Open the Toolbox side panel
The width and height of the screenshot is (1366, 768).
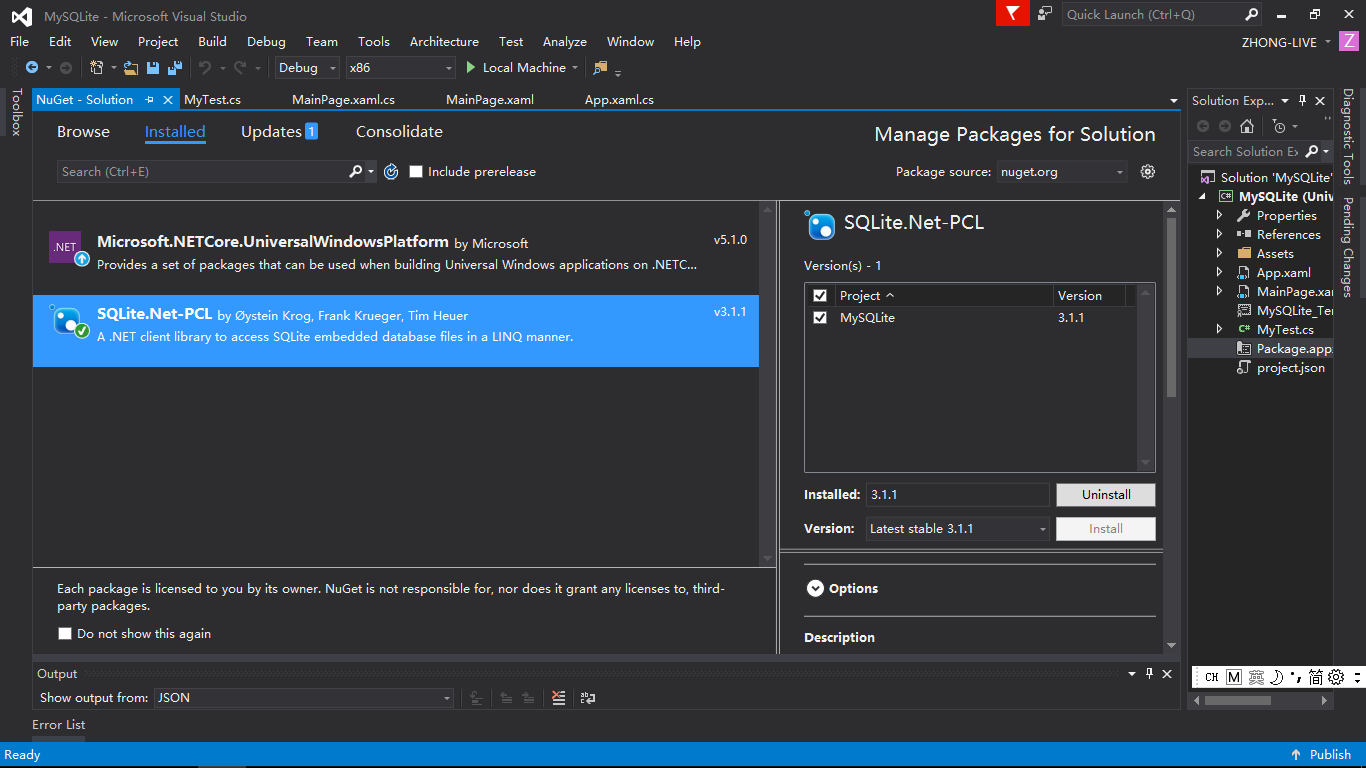point(16,112)
